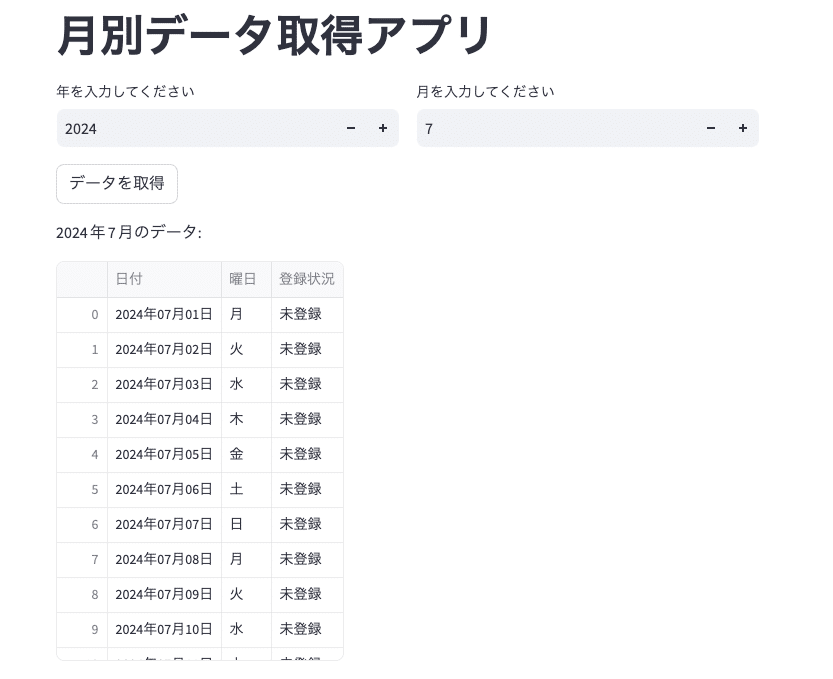Select the cell 2024年07月06日
This screenshot has width=833, height=679.
point(164,490)
